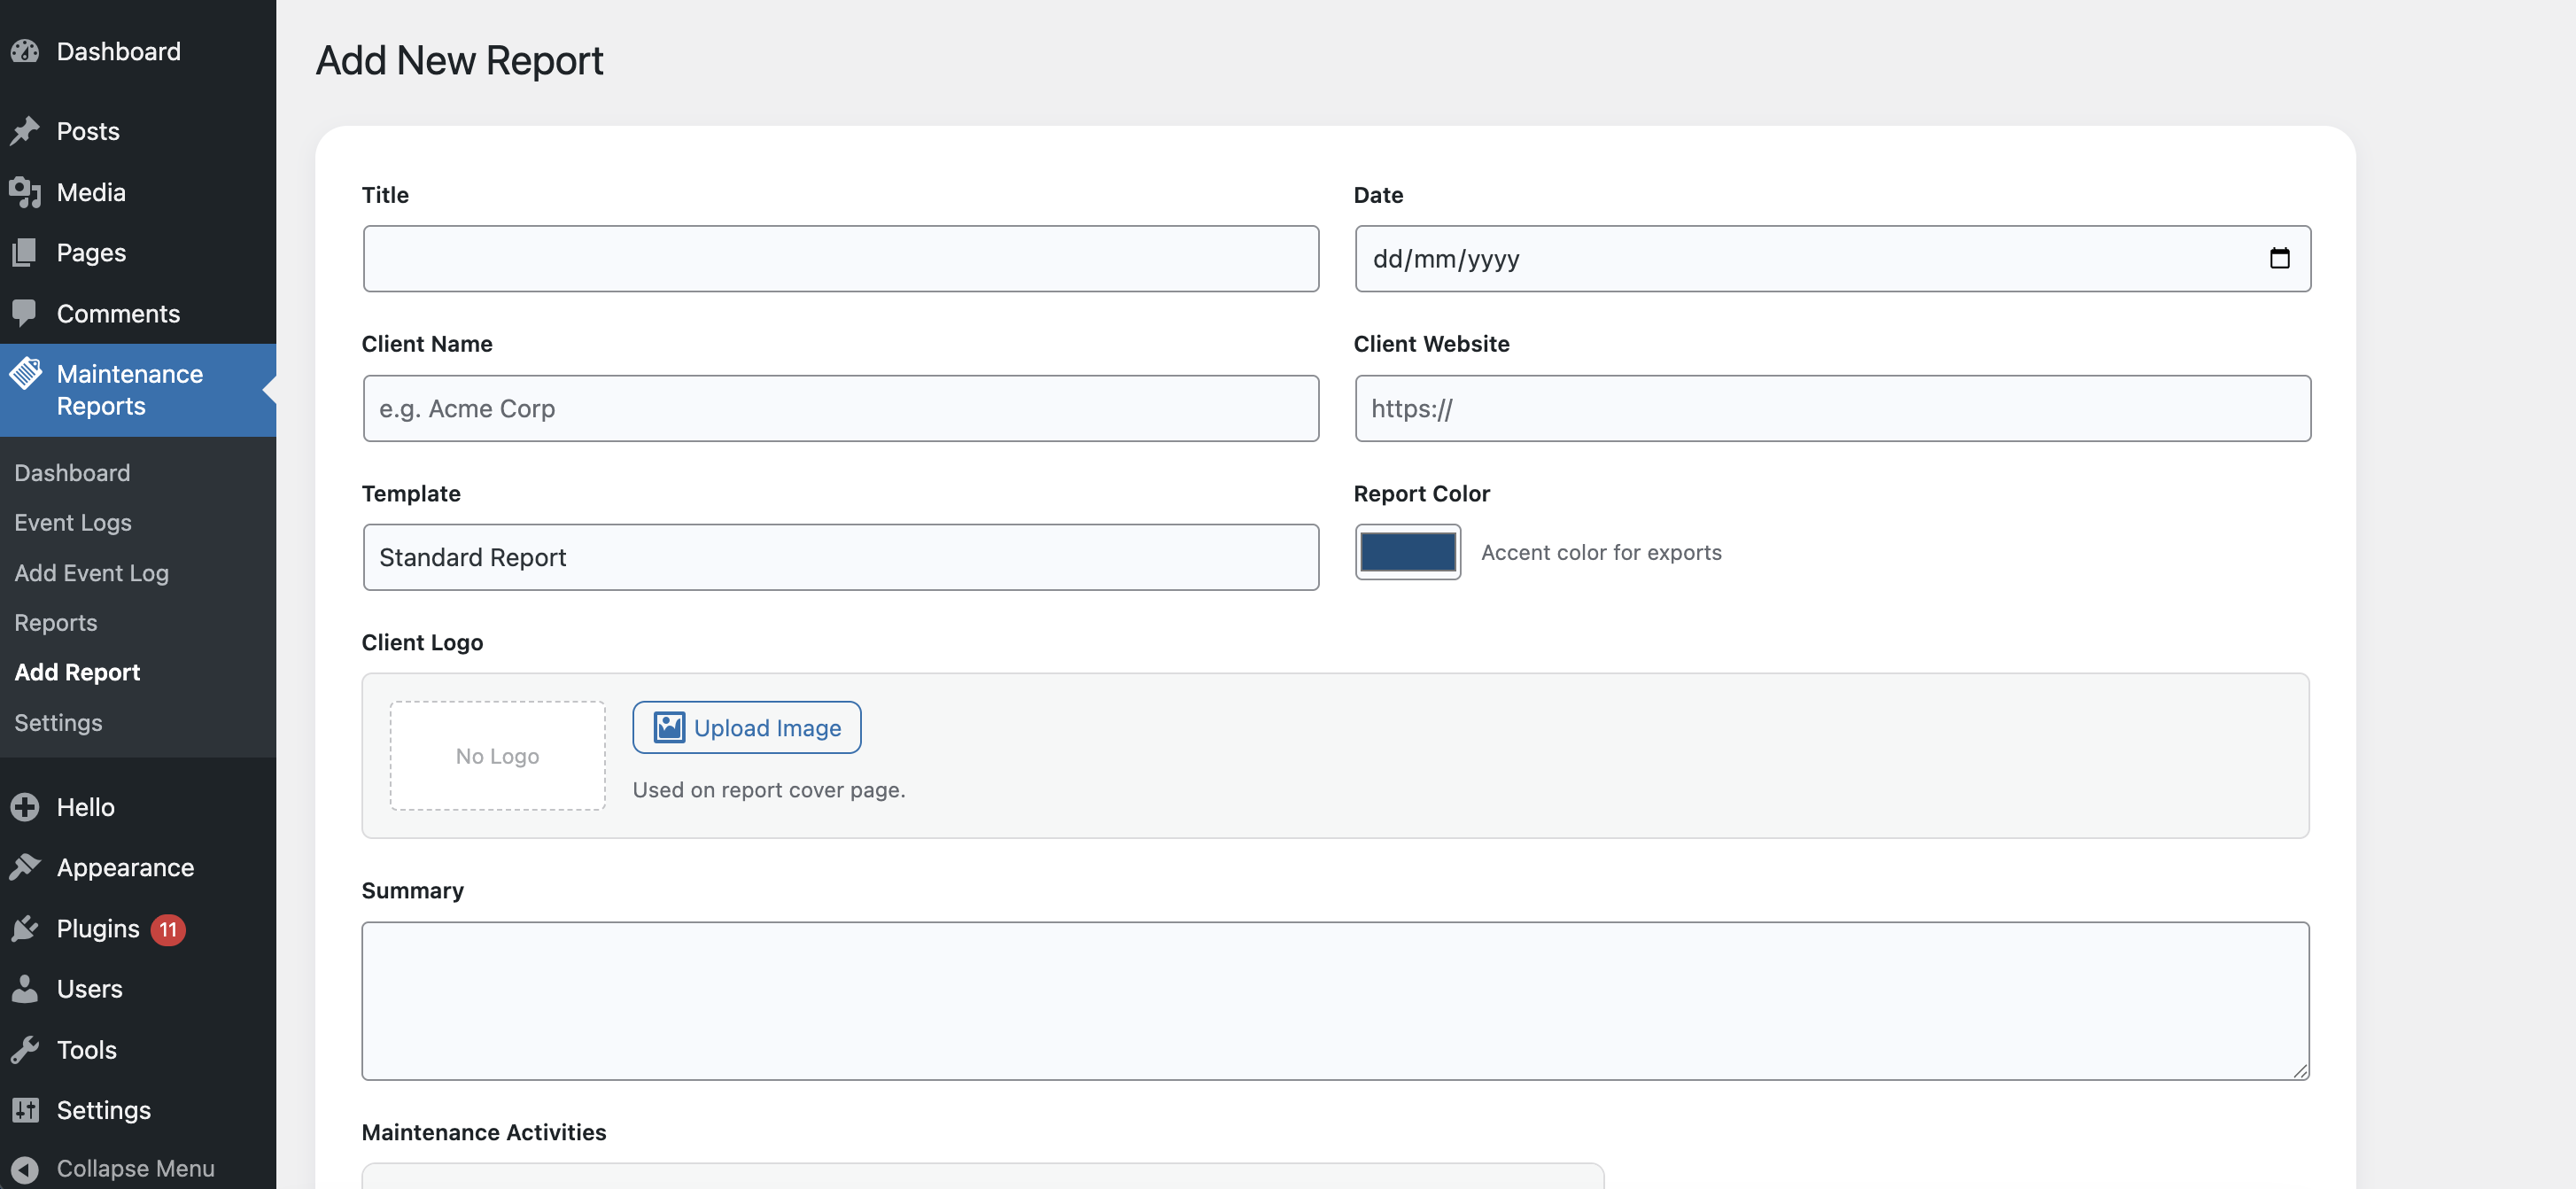Screen dimensions: 2576x1189
Task: Focus the Title input field
Action: coord(841,258)
